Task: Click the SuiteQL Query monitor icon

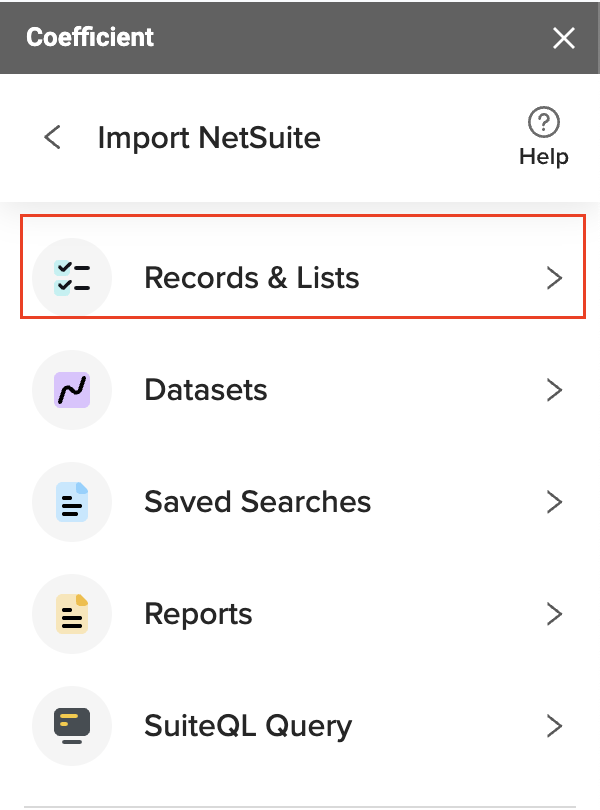Action: 72,726
